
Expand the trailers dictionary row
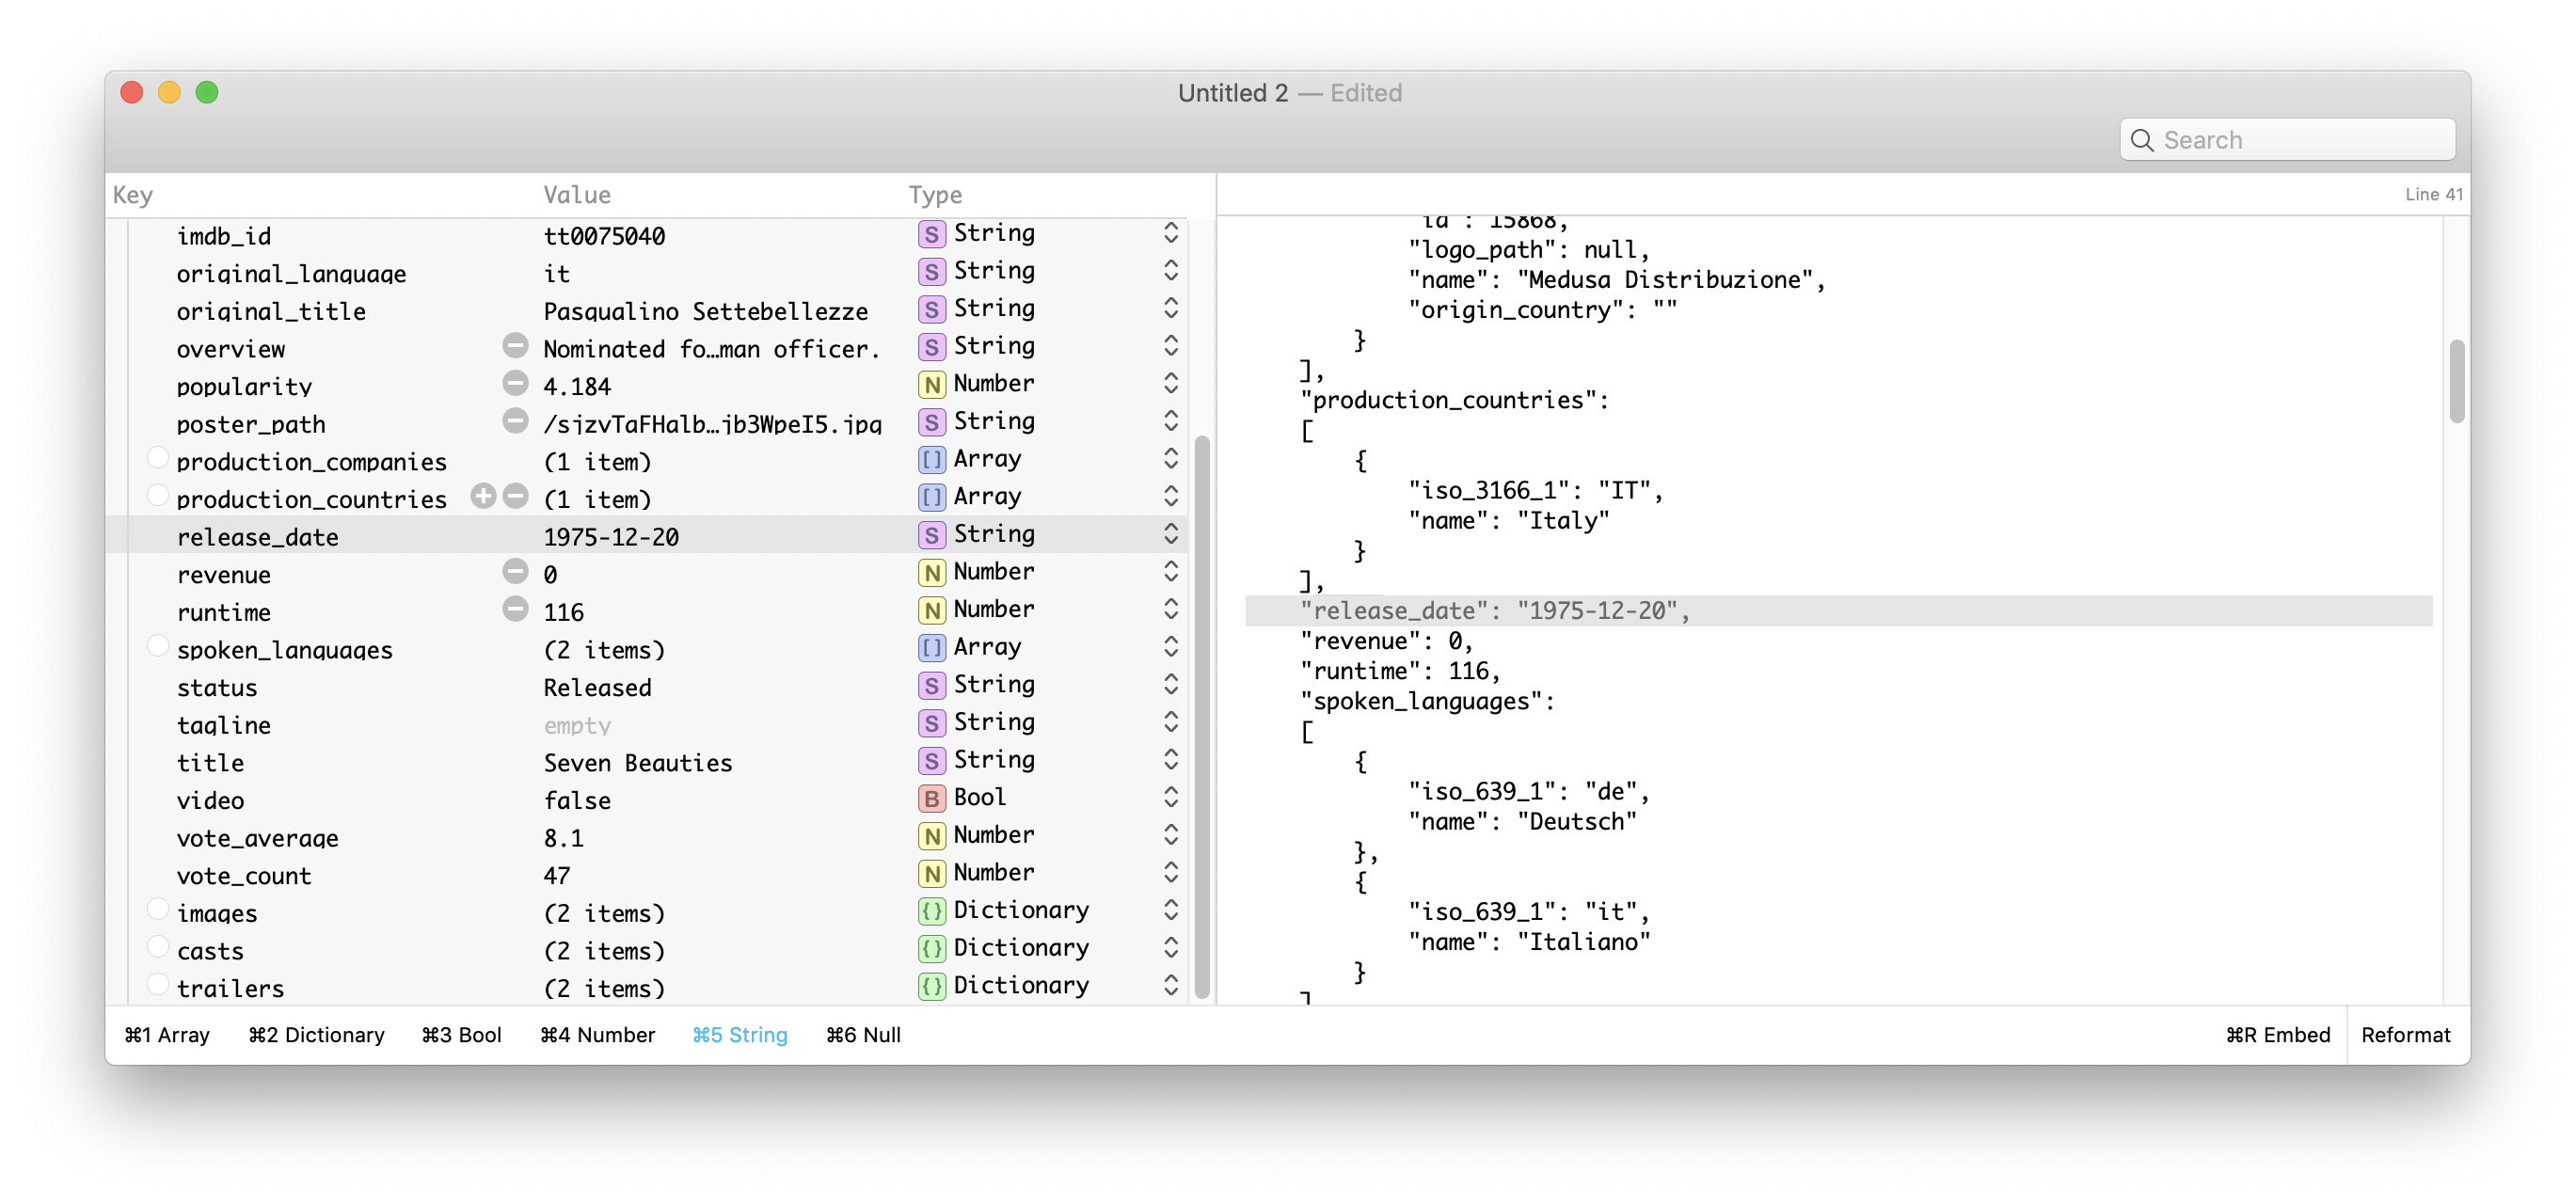157,984
